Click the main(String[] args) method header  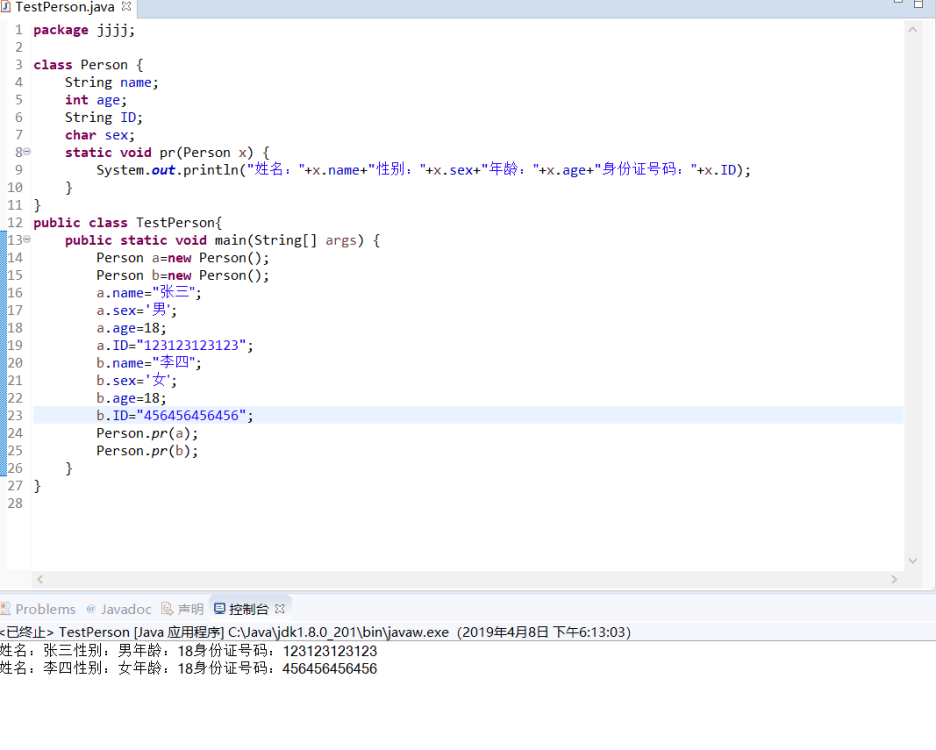(223, 240)
